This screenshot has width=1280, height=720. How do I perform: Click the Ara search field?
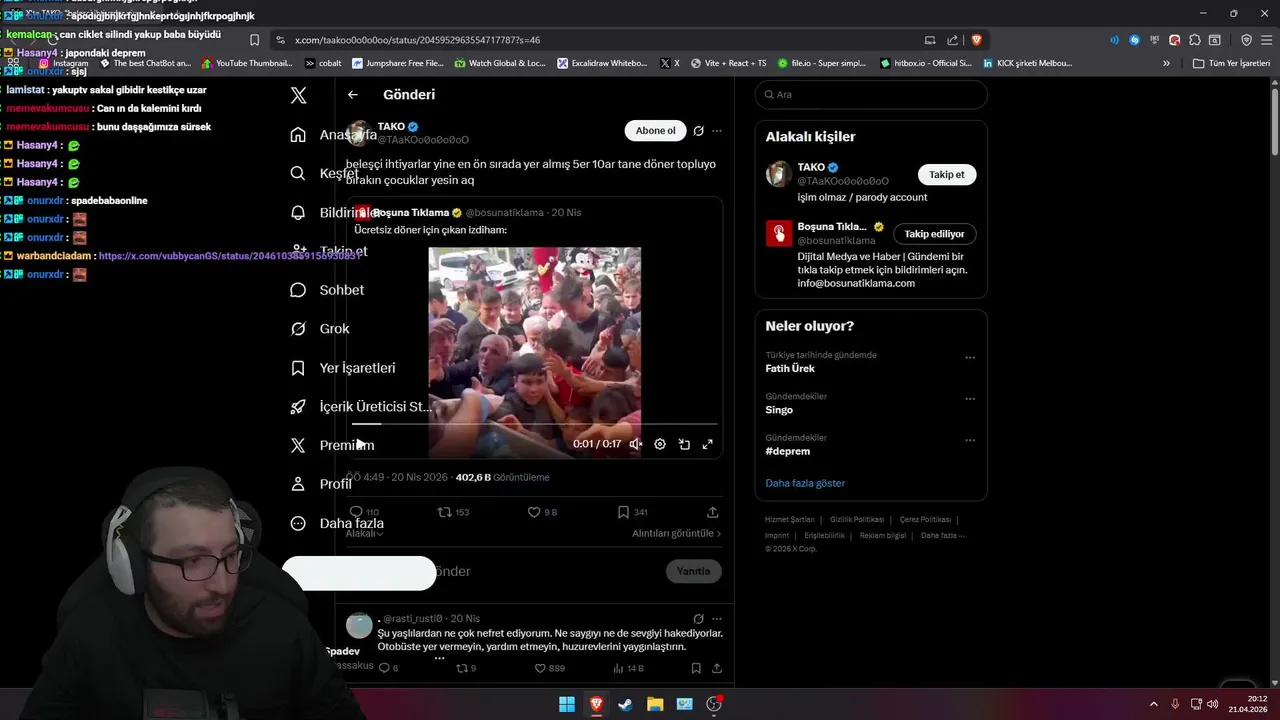(871, 94)
